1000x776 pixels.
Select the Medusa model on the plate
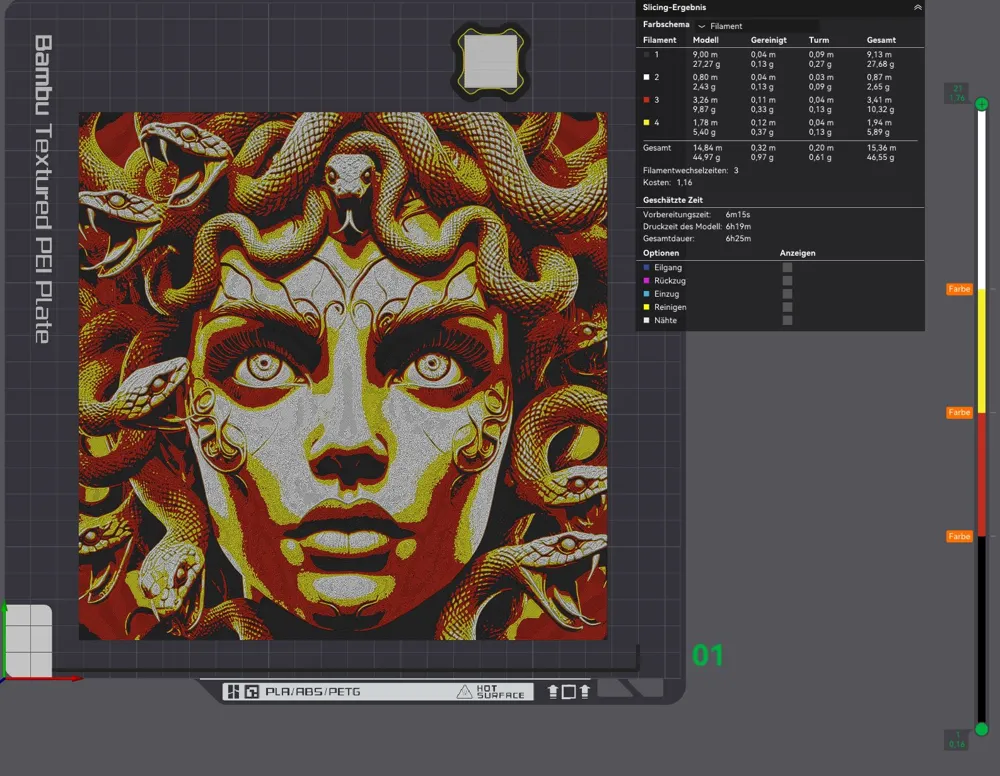coord(342,376)
